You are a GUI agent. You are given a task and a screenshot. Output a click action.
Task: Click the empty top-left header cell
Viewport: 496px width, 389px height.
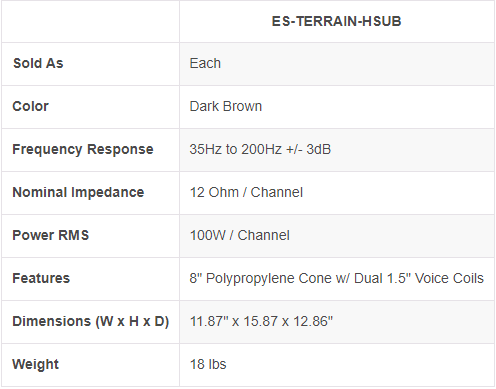click(x=90, y=21)
